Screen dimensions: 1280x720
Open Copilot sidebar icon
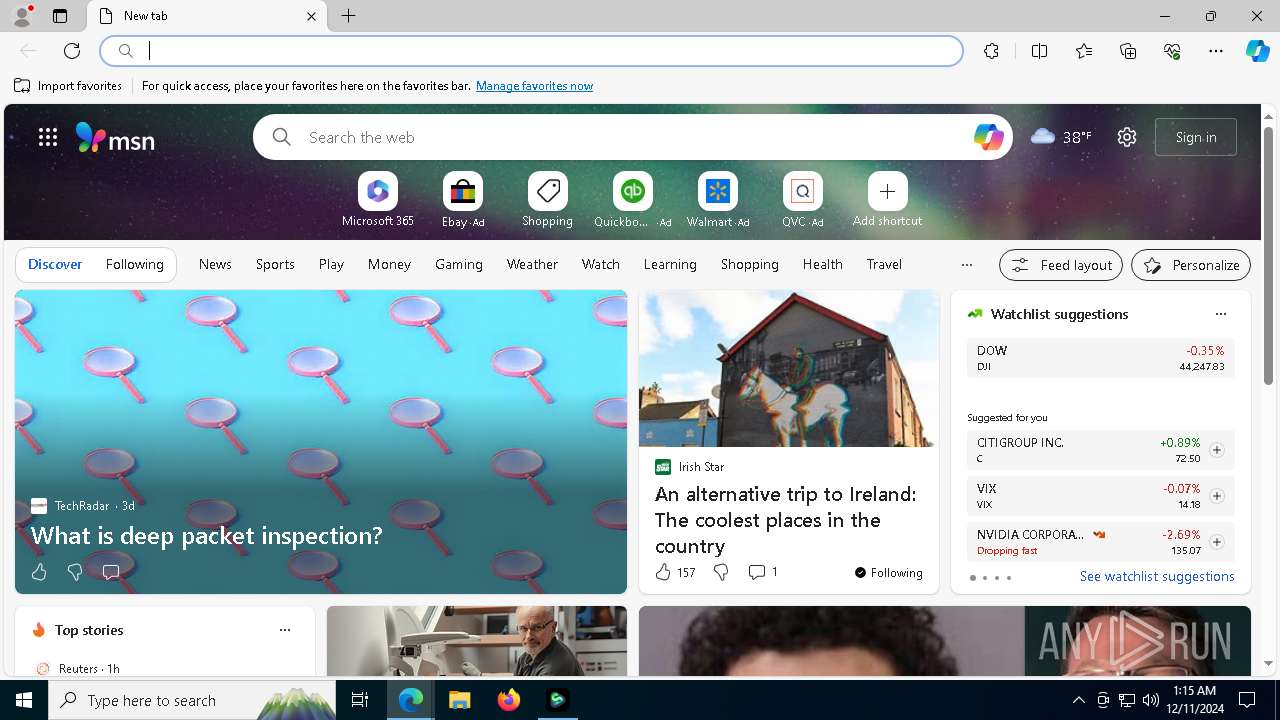pyautogui.click(x=1257, y=51)
